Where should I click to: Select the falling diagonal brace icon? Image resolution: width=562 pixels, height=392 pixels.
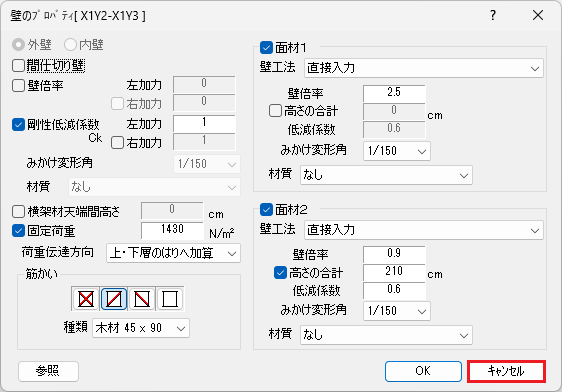click(142, 299)
